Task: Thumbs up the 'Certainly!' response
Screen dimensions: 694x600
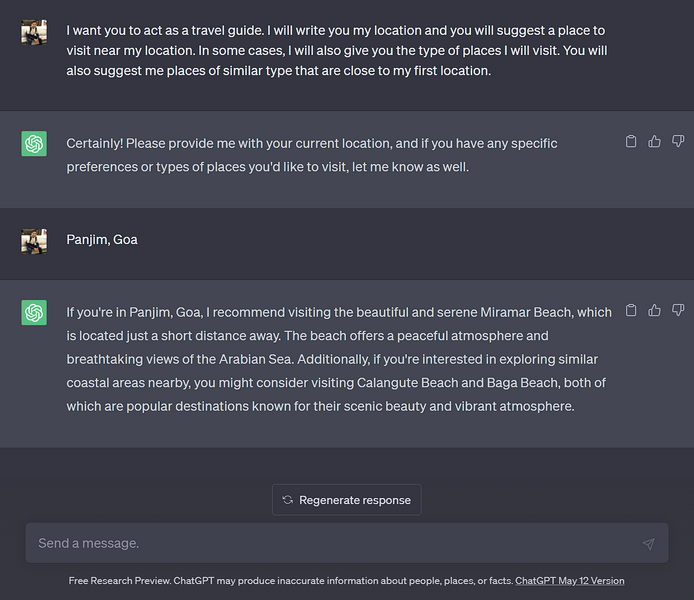Action: coord(654,142)
